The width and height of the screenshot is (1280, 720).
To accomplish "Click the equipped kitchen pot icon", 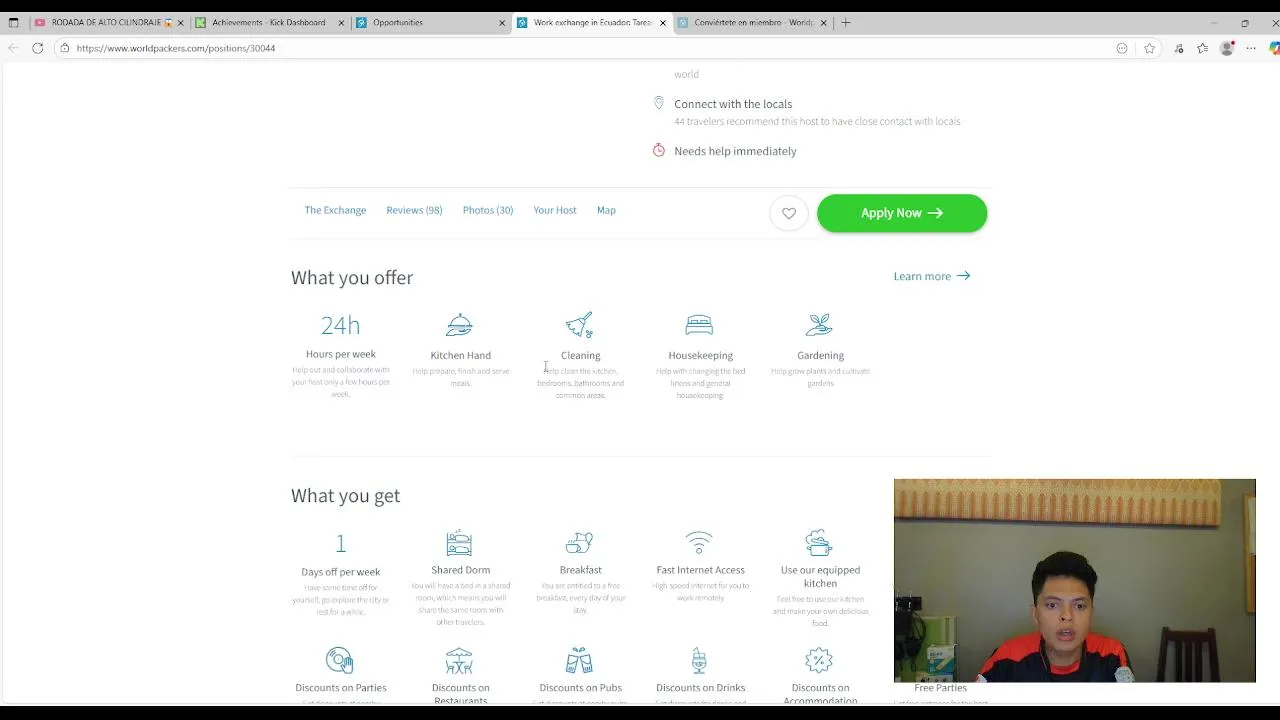I will click(x=819, y=543).
